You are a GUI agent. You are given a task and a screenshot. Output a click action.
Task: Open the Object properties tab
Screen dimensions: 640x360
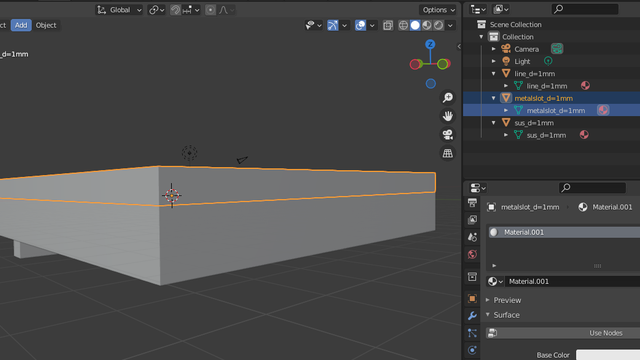[x=473, y=298]
